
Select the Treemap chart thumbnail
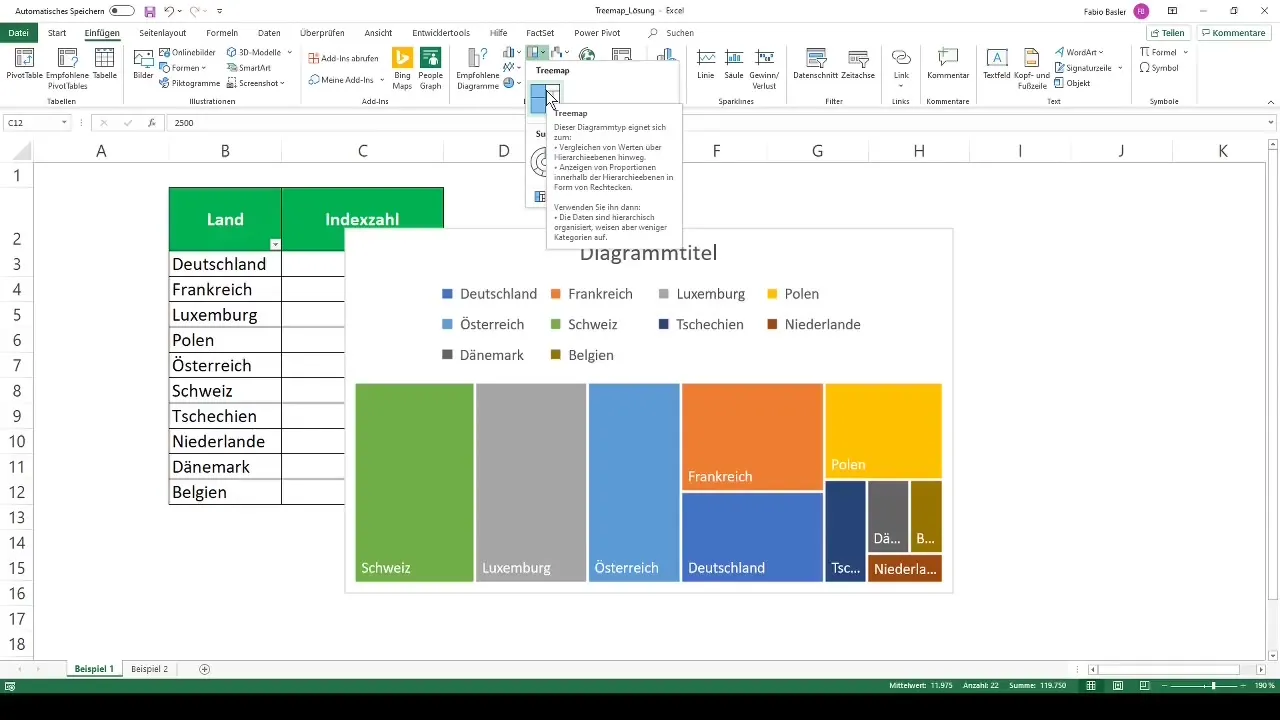coord(545,98)
